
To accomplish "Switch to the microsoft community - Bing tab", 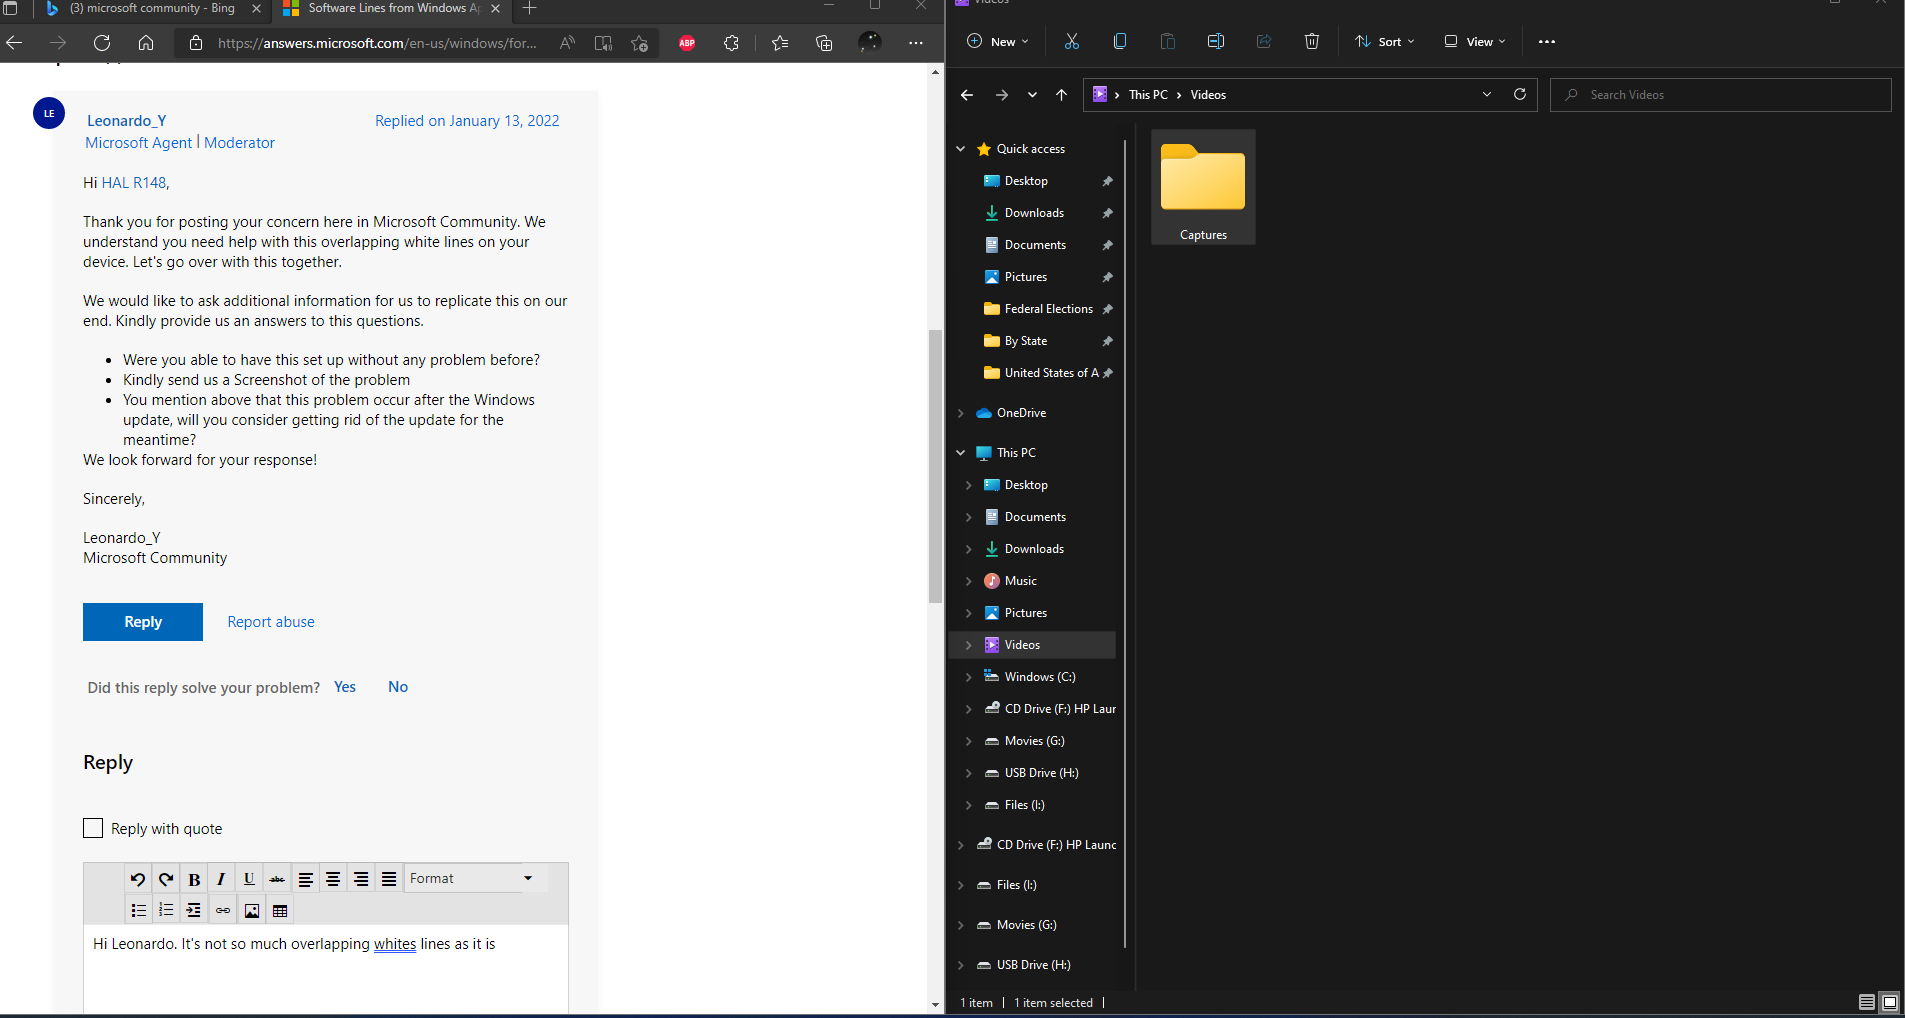I will click(x=151, y=8).
